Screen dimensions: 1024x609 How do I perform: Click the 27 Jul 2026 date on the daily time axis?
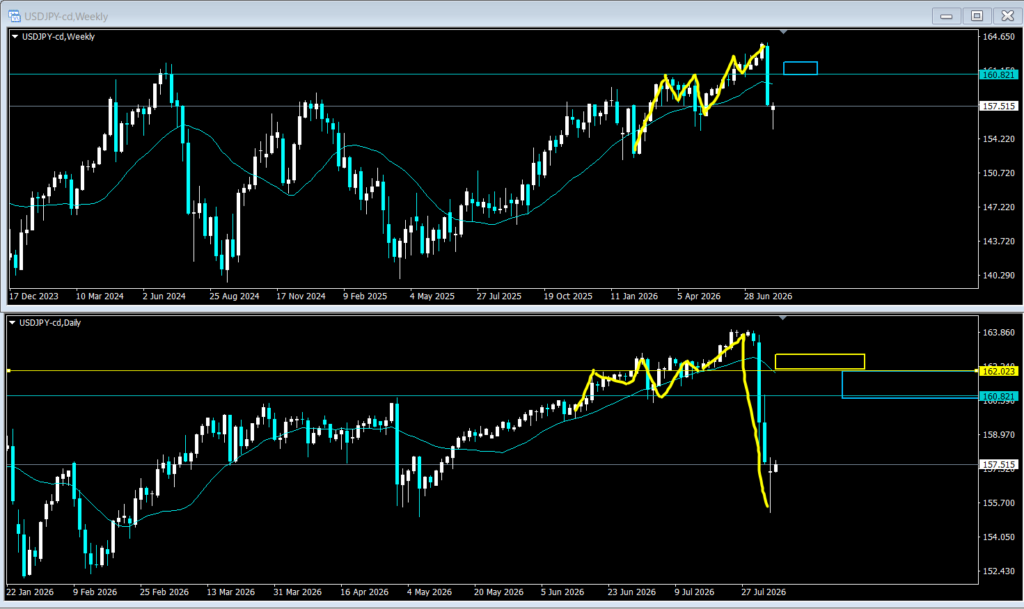763,592
